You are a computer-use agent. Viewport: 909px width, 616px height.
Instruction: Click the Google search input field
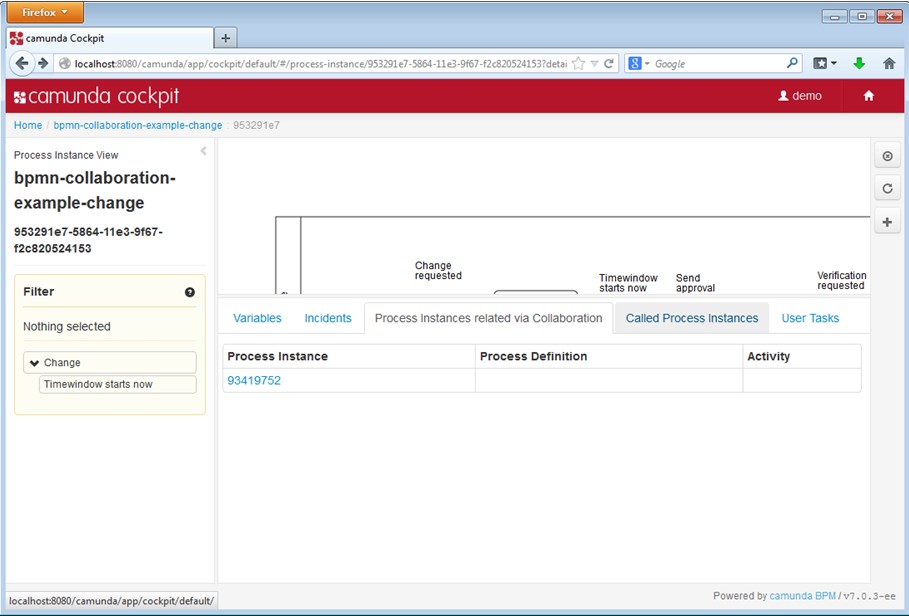[x=719, y=64]
